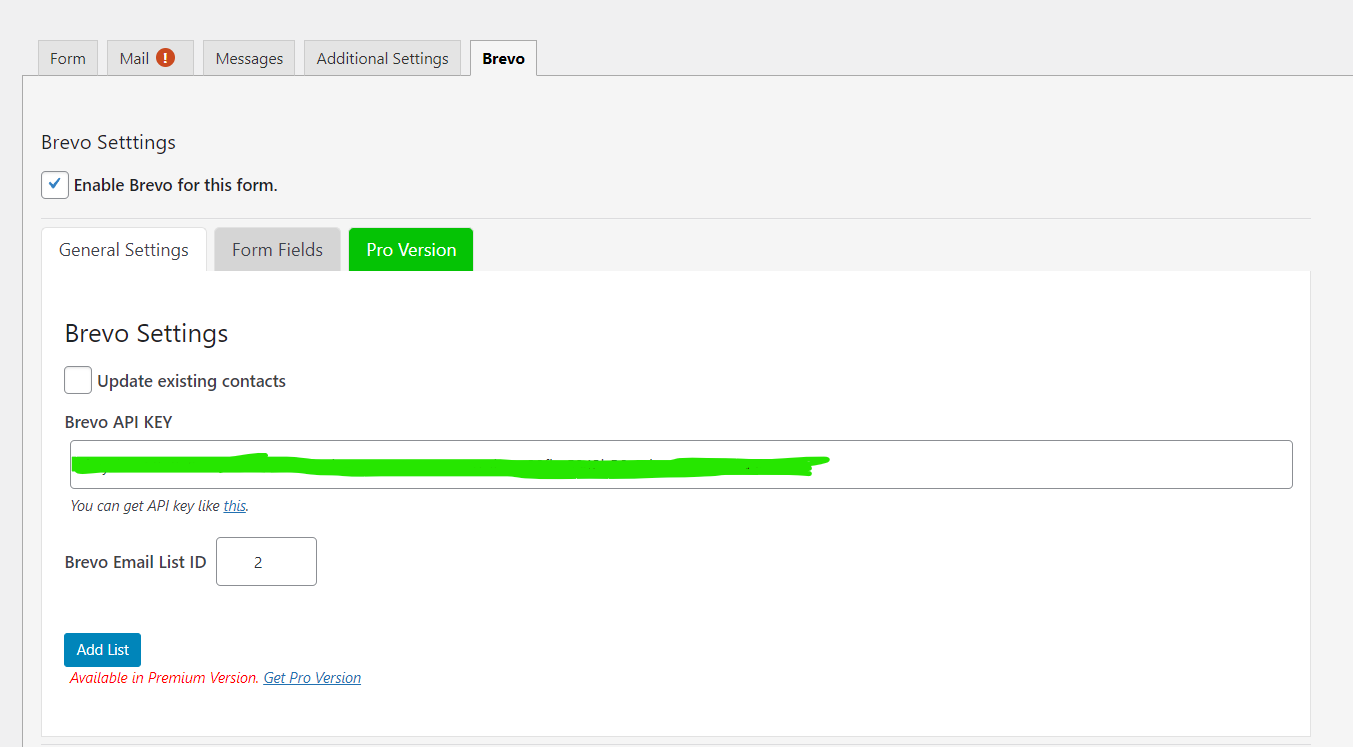This screenshot has width=1353, height=747.
Task: Click the inner 'Brevo Settings' panel heading
Action: (146, 333)
